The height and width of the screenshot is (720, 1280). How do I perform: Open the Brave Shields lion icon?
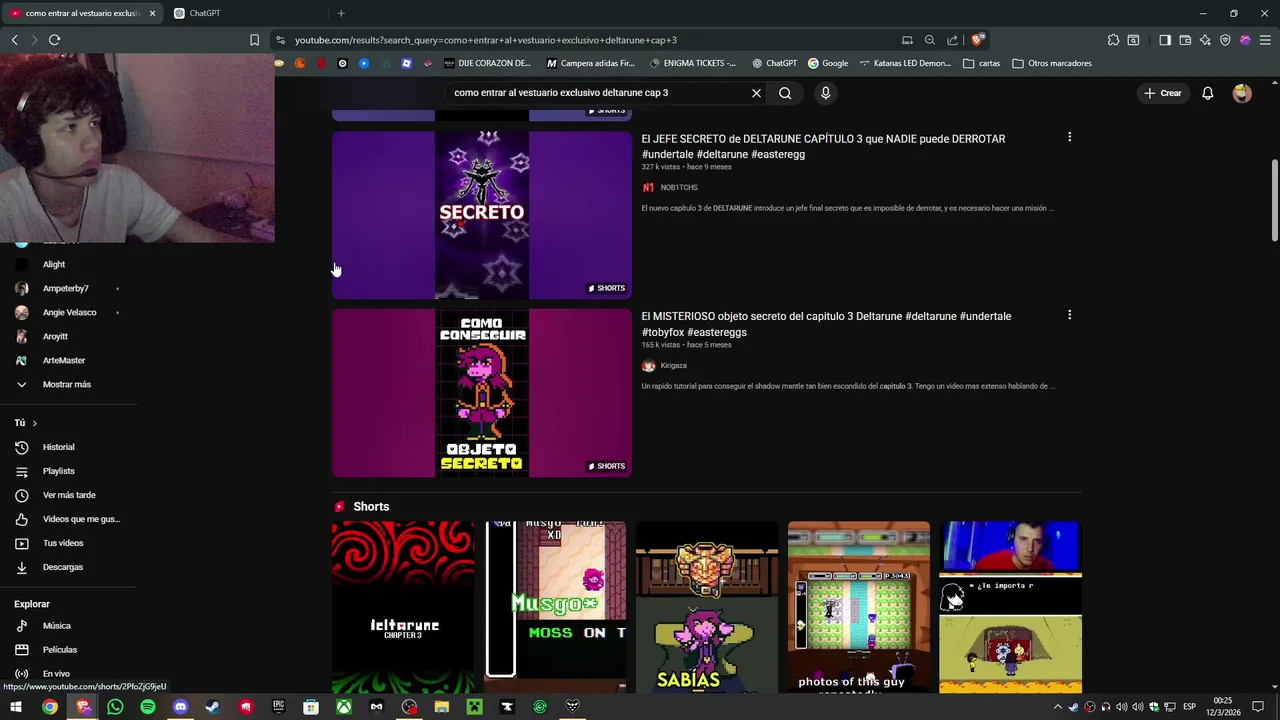point(978,40)
